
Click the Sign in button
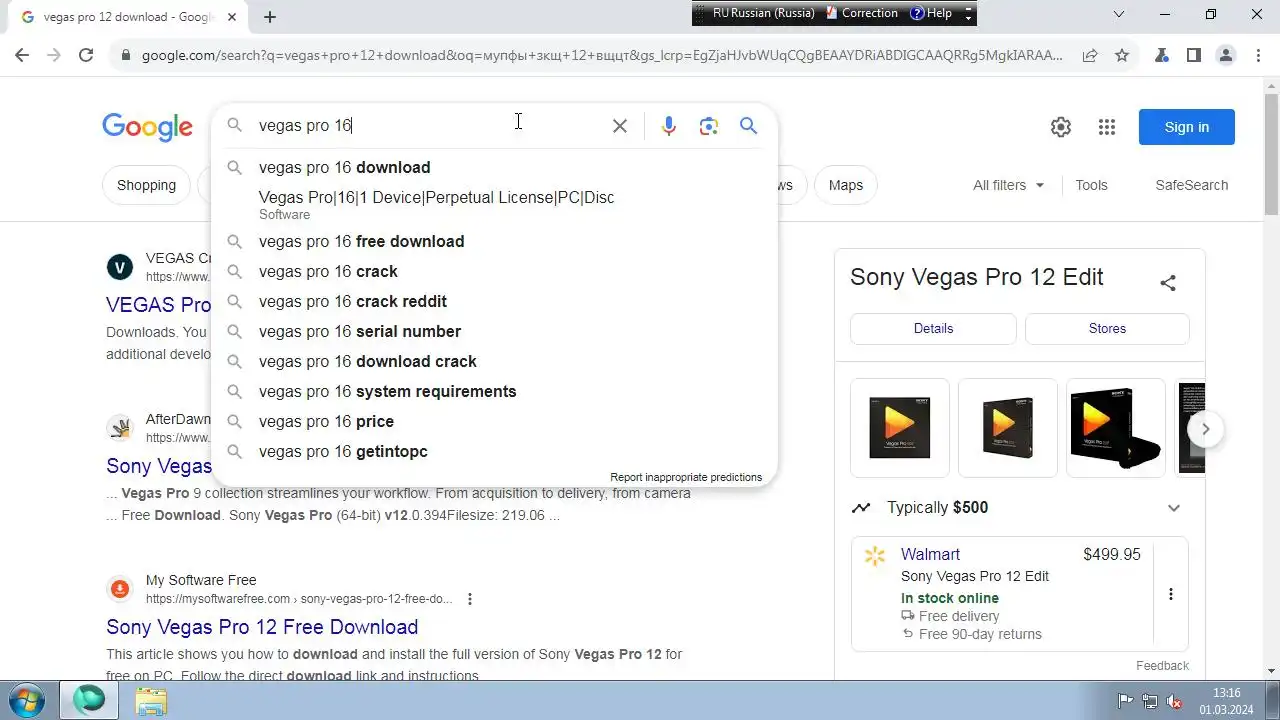click(1187, 127)
